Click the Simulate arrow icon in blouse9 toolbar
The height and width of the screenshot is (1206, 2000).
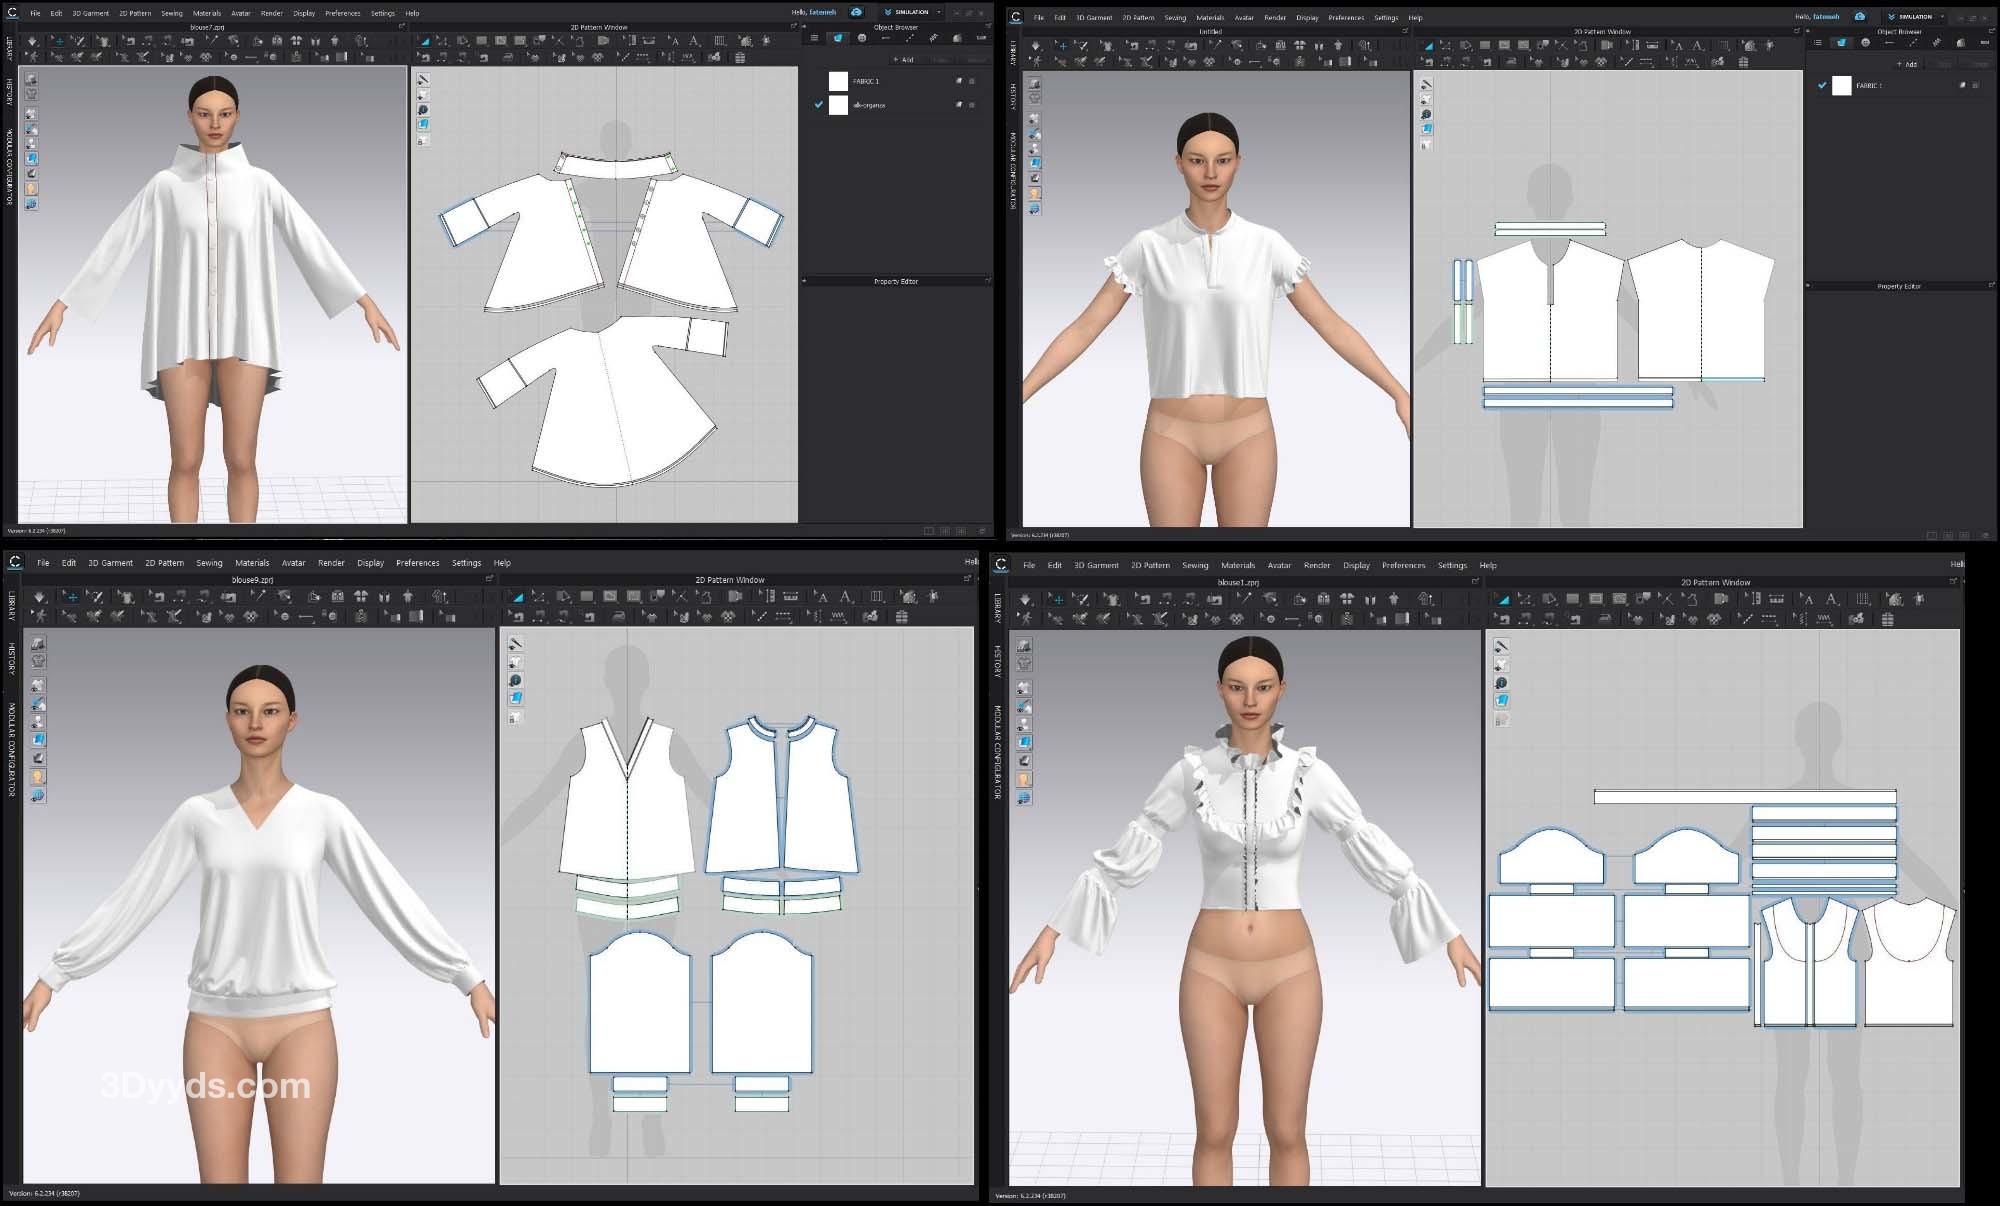[x=39, y=597]
